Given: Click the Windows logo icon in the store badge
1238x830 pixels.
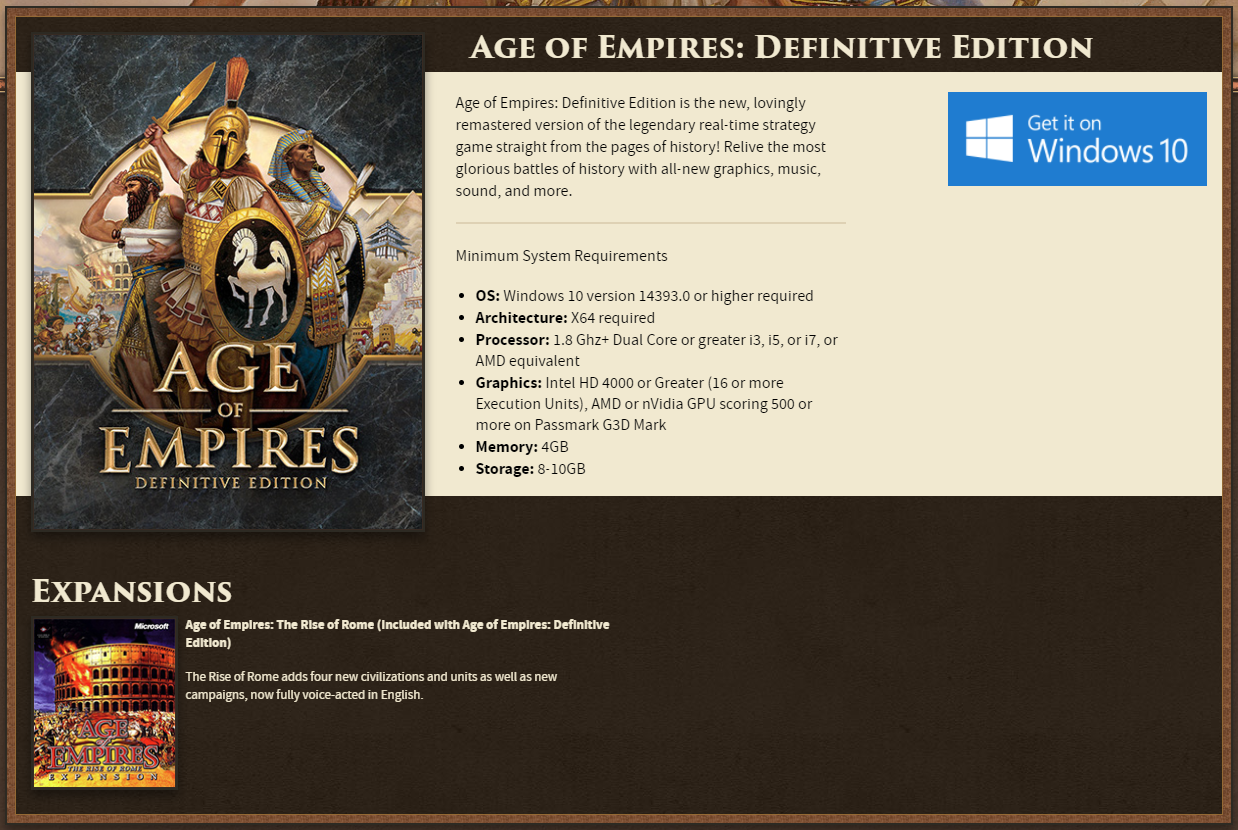Looking at the screenshot, I should pos(988,138).
